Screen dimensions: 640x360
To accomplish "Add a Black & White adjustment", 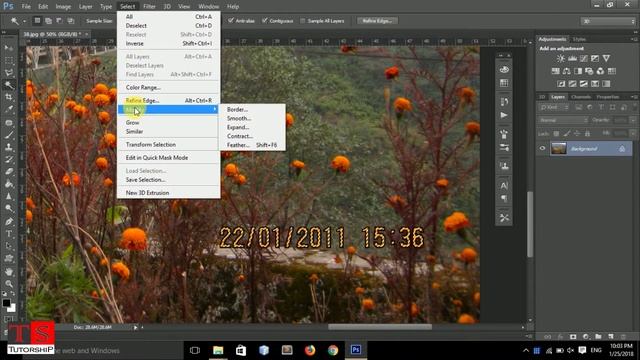I will point(578,71).
